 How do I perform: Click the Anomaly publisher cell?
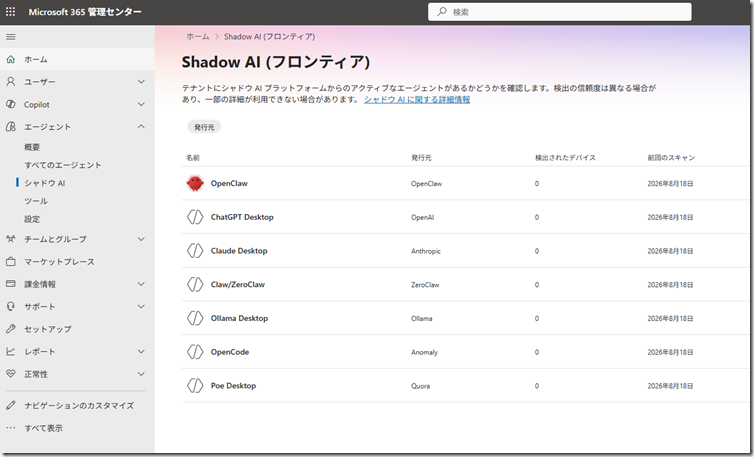(x=424, y=352)
